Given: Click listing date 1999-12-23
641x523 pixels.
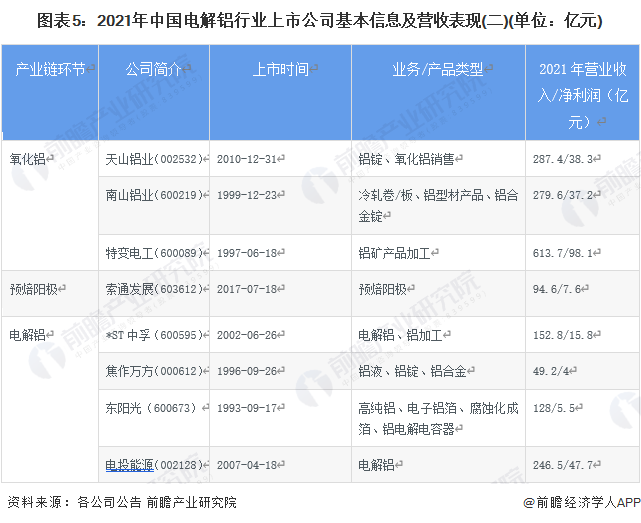Looking at the screenshot, I should click(x=247, y=195).
